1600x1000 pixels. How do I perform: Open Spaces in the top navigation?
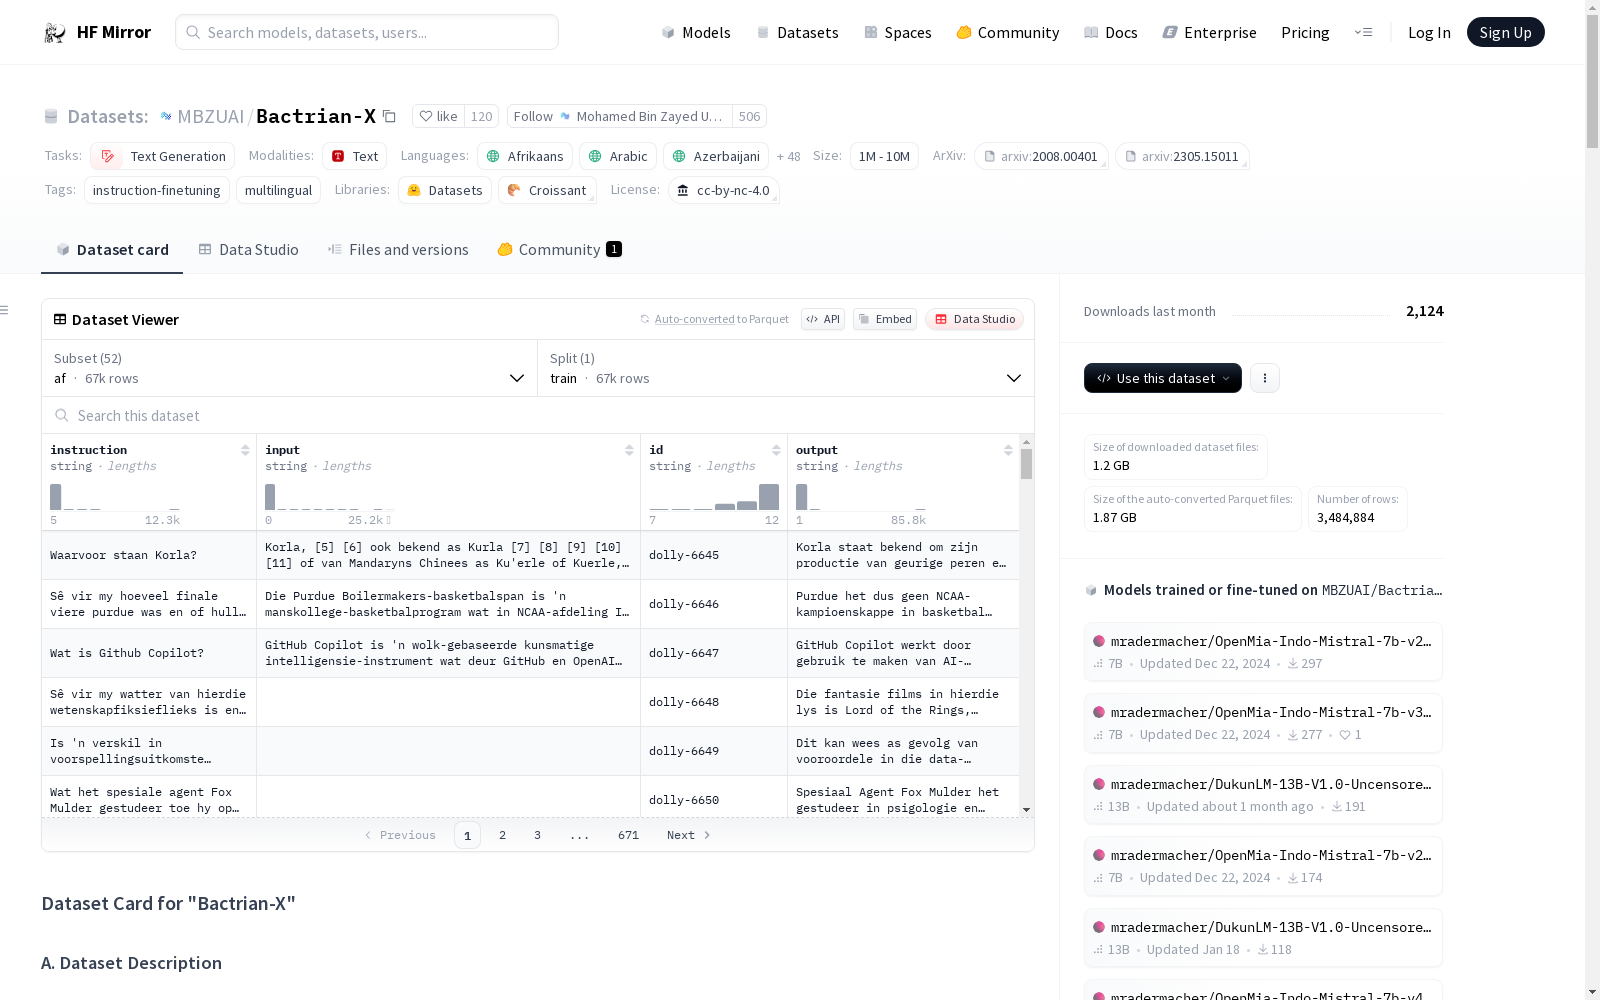897,32
